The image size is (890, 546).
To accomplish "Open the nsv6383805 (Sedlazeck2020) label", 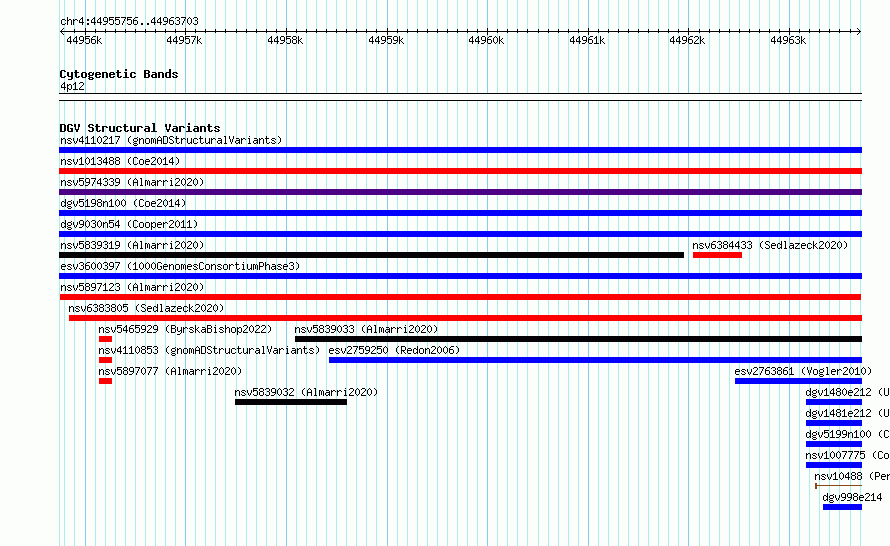I will [146, 308].
